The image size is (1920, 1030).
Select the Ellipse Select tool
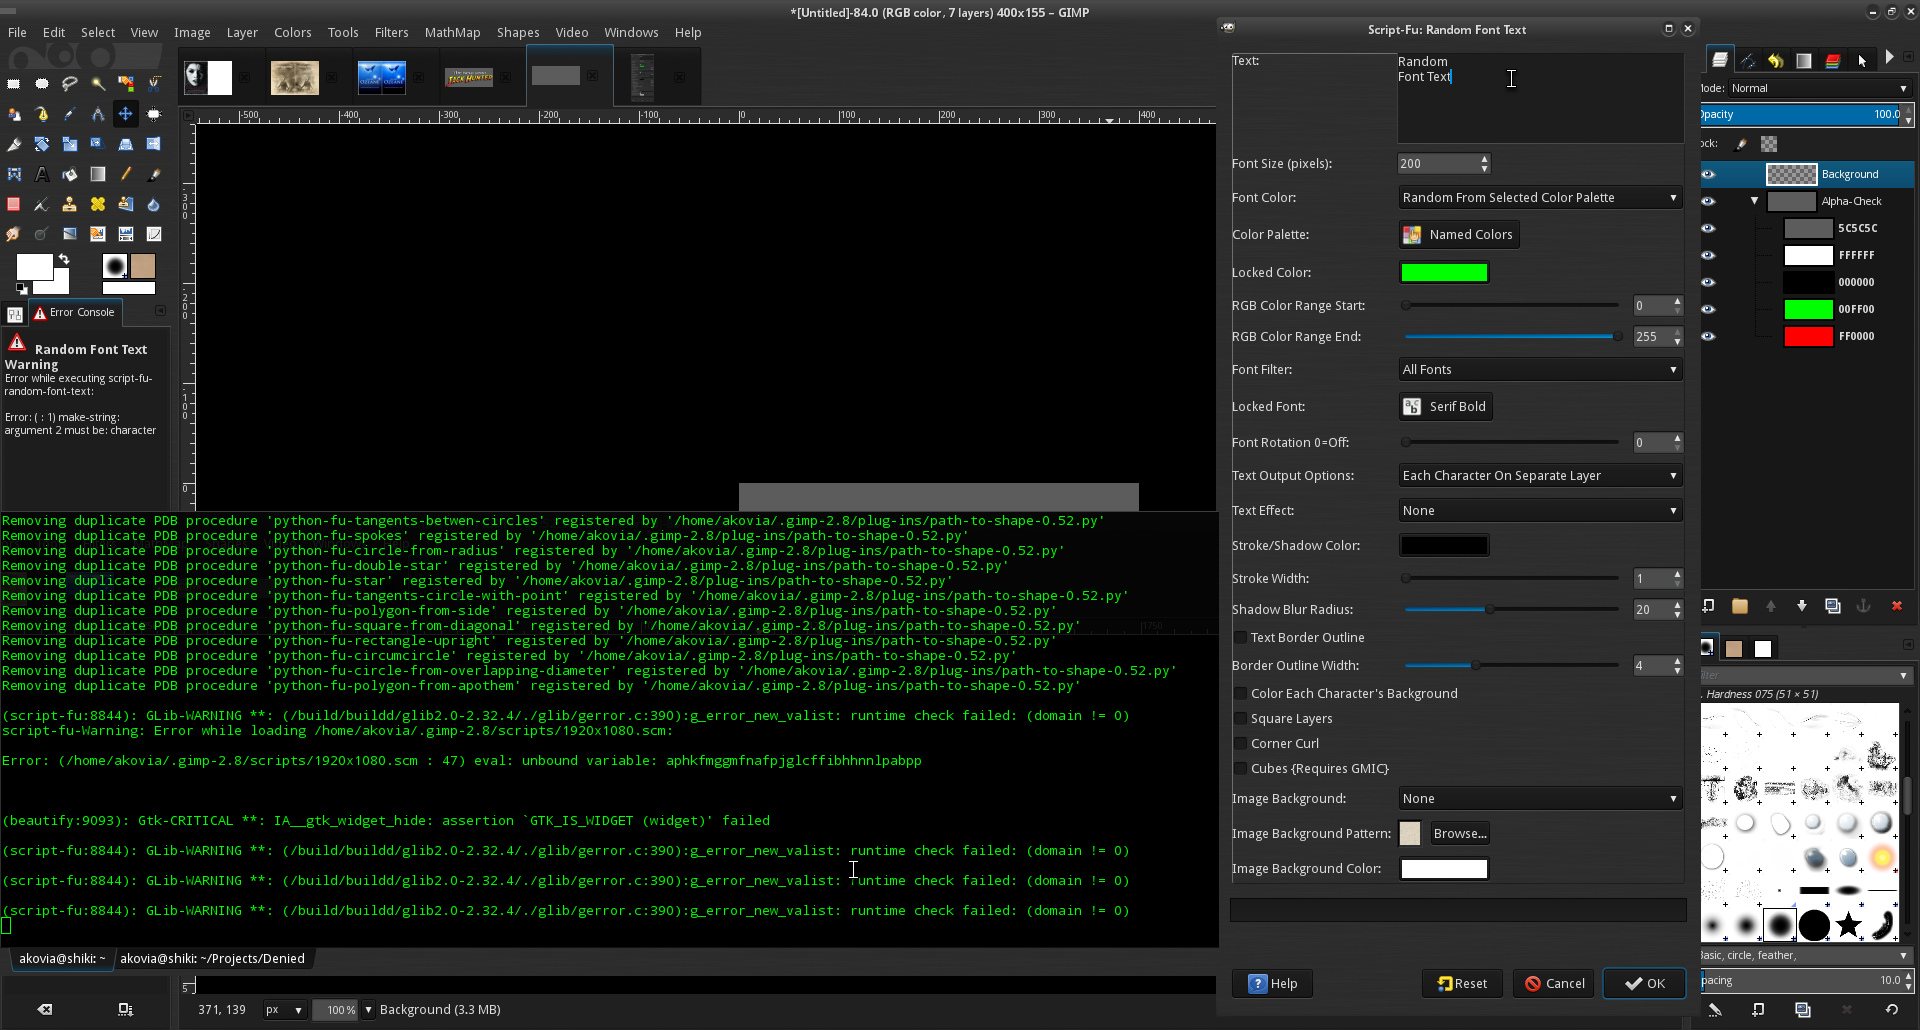click(x=42, y=84)
